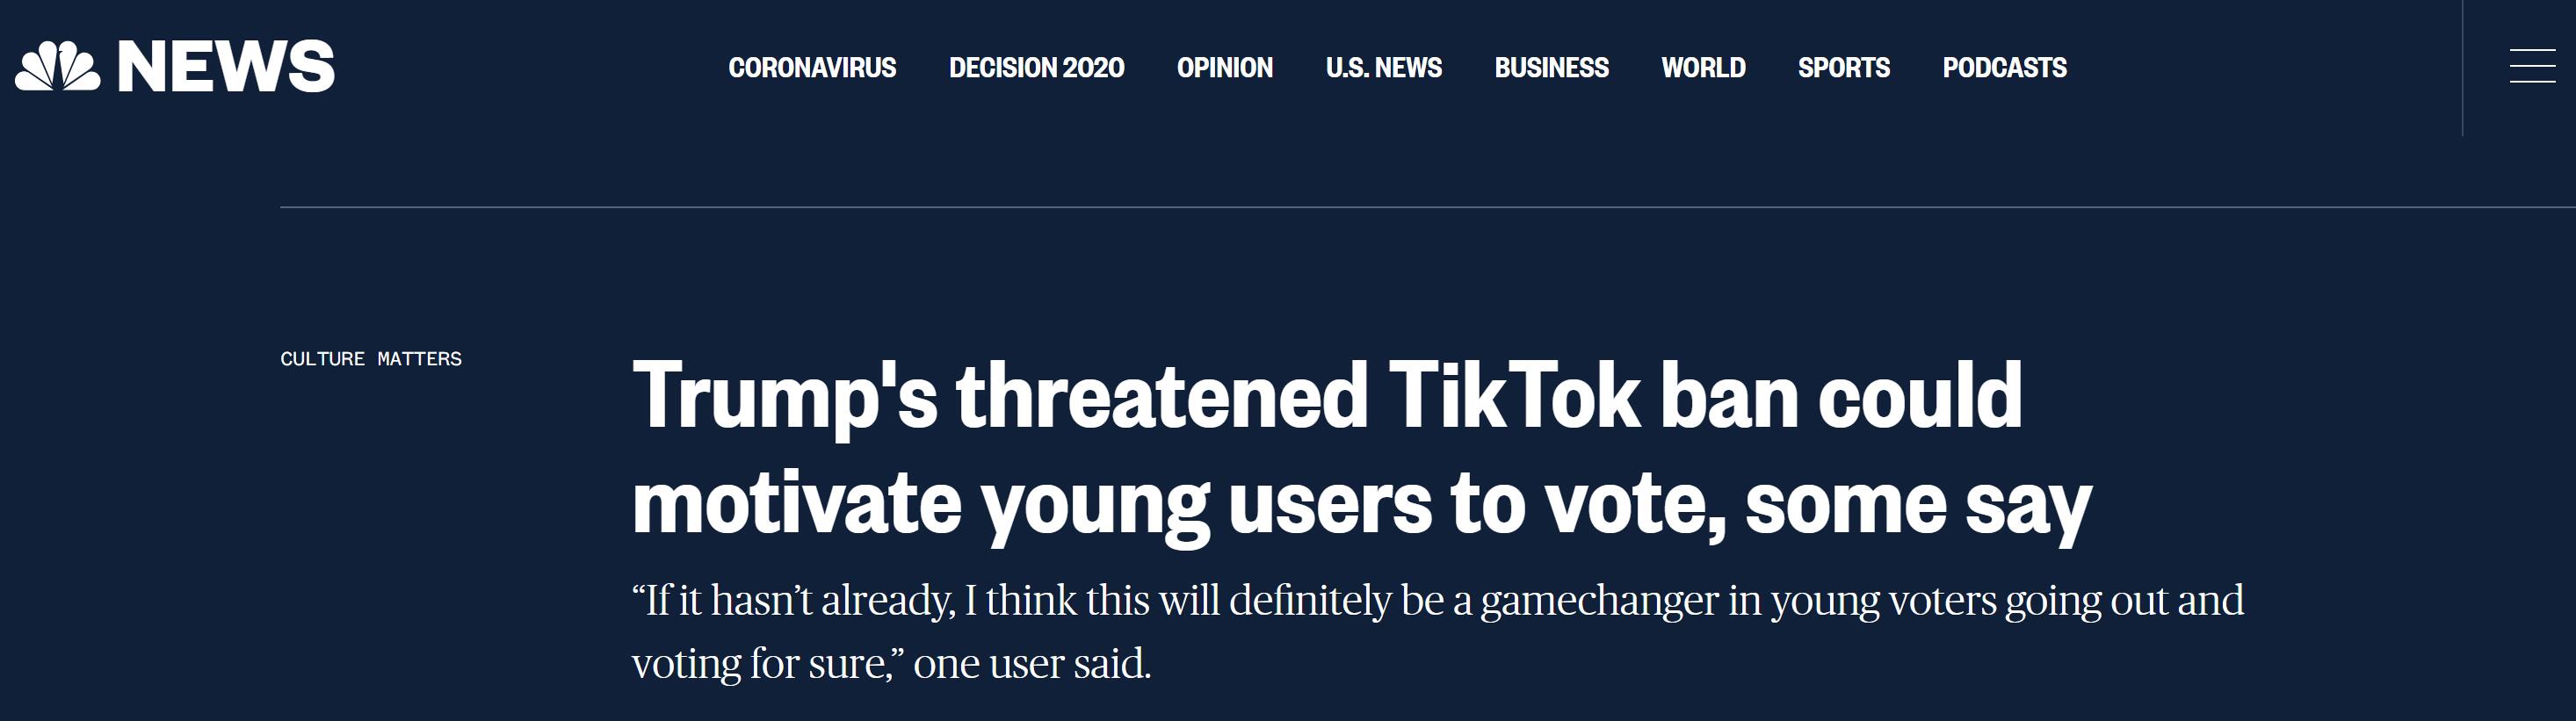Image resolution: width=2576 pixels, height=721 pixels.
Task: Click "one user said" text
Action: click(1032, 664)
